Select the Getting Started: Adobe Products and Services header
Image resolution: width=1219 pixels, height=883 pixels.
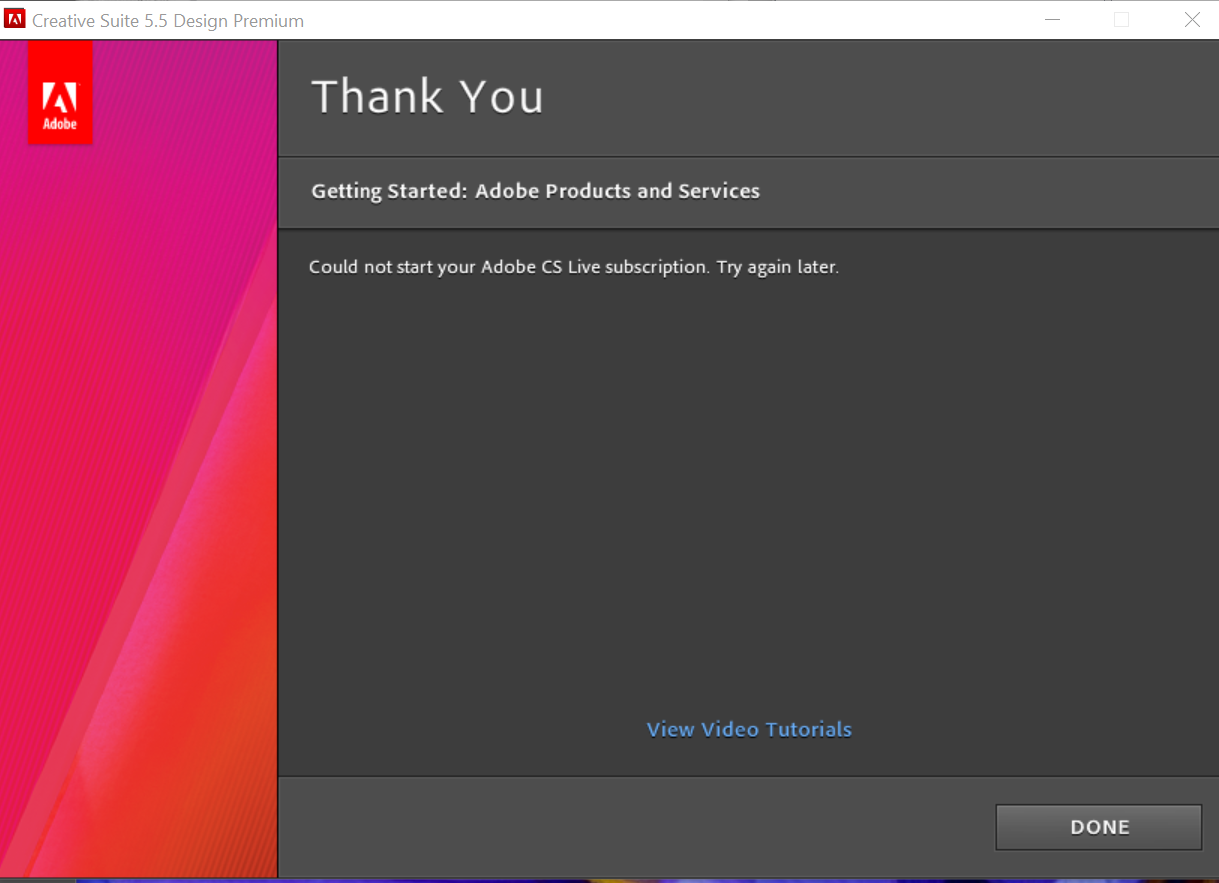point(535,191)
